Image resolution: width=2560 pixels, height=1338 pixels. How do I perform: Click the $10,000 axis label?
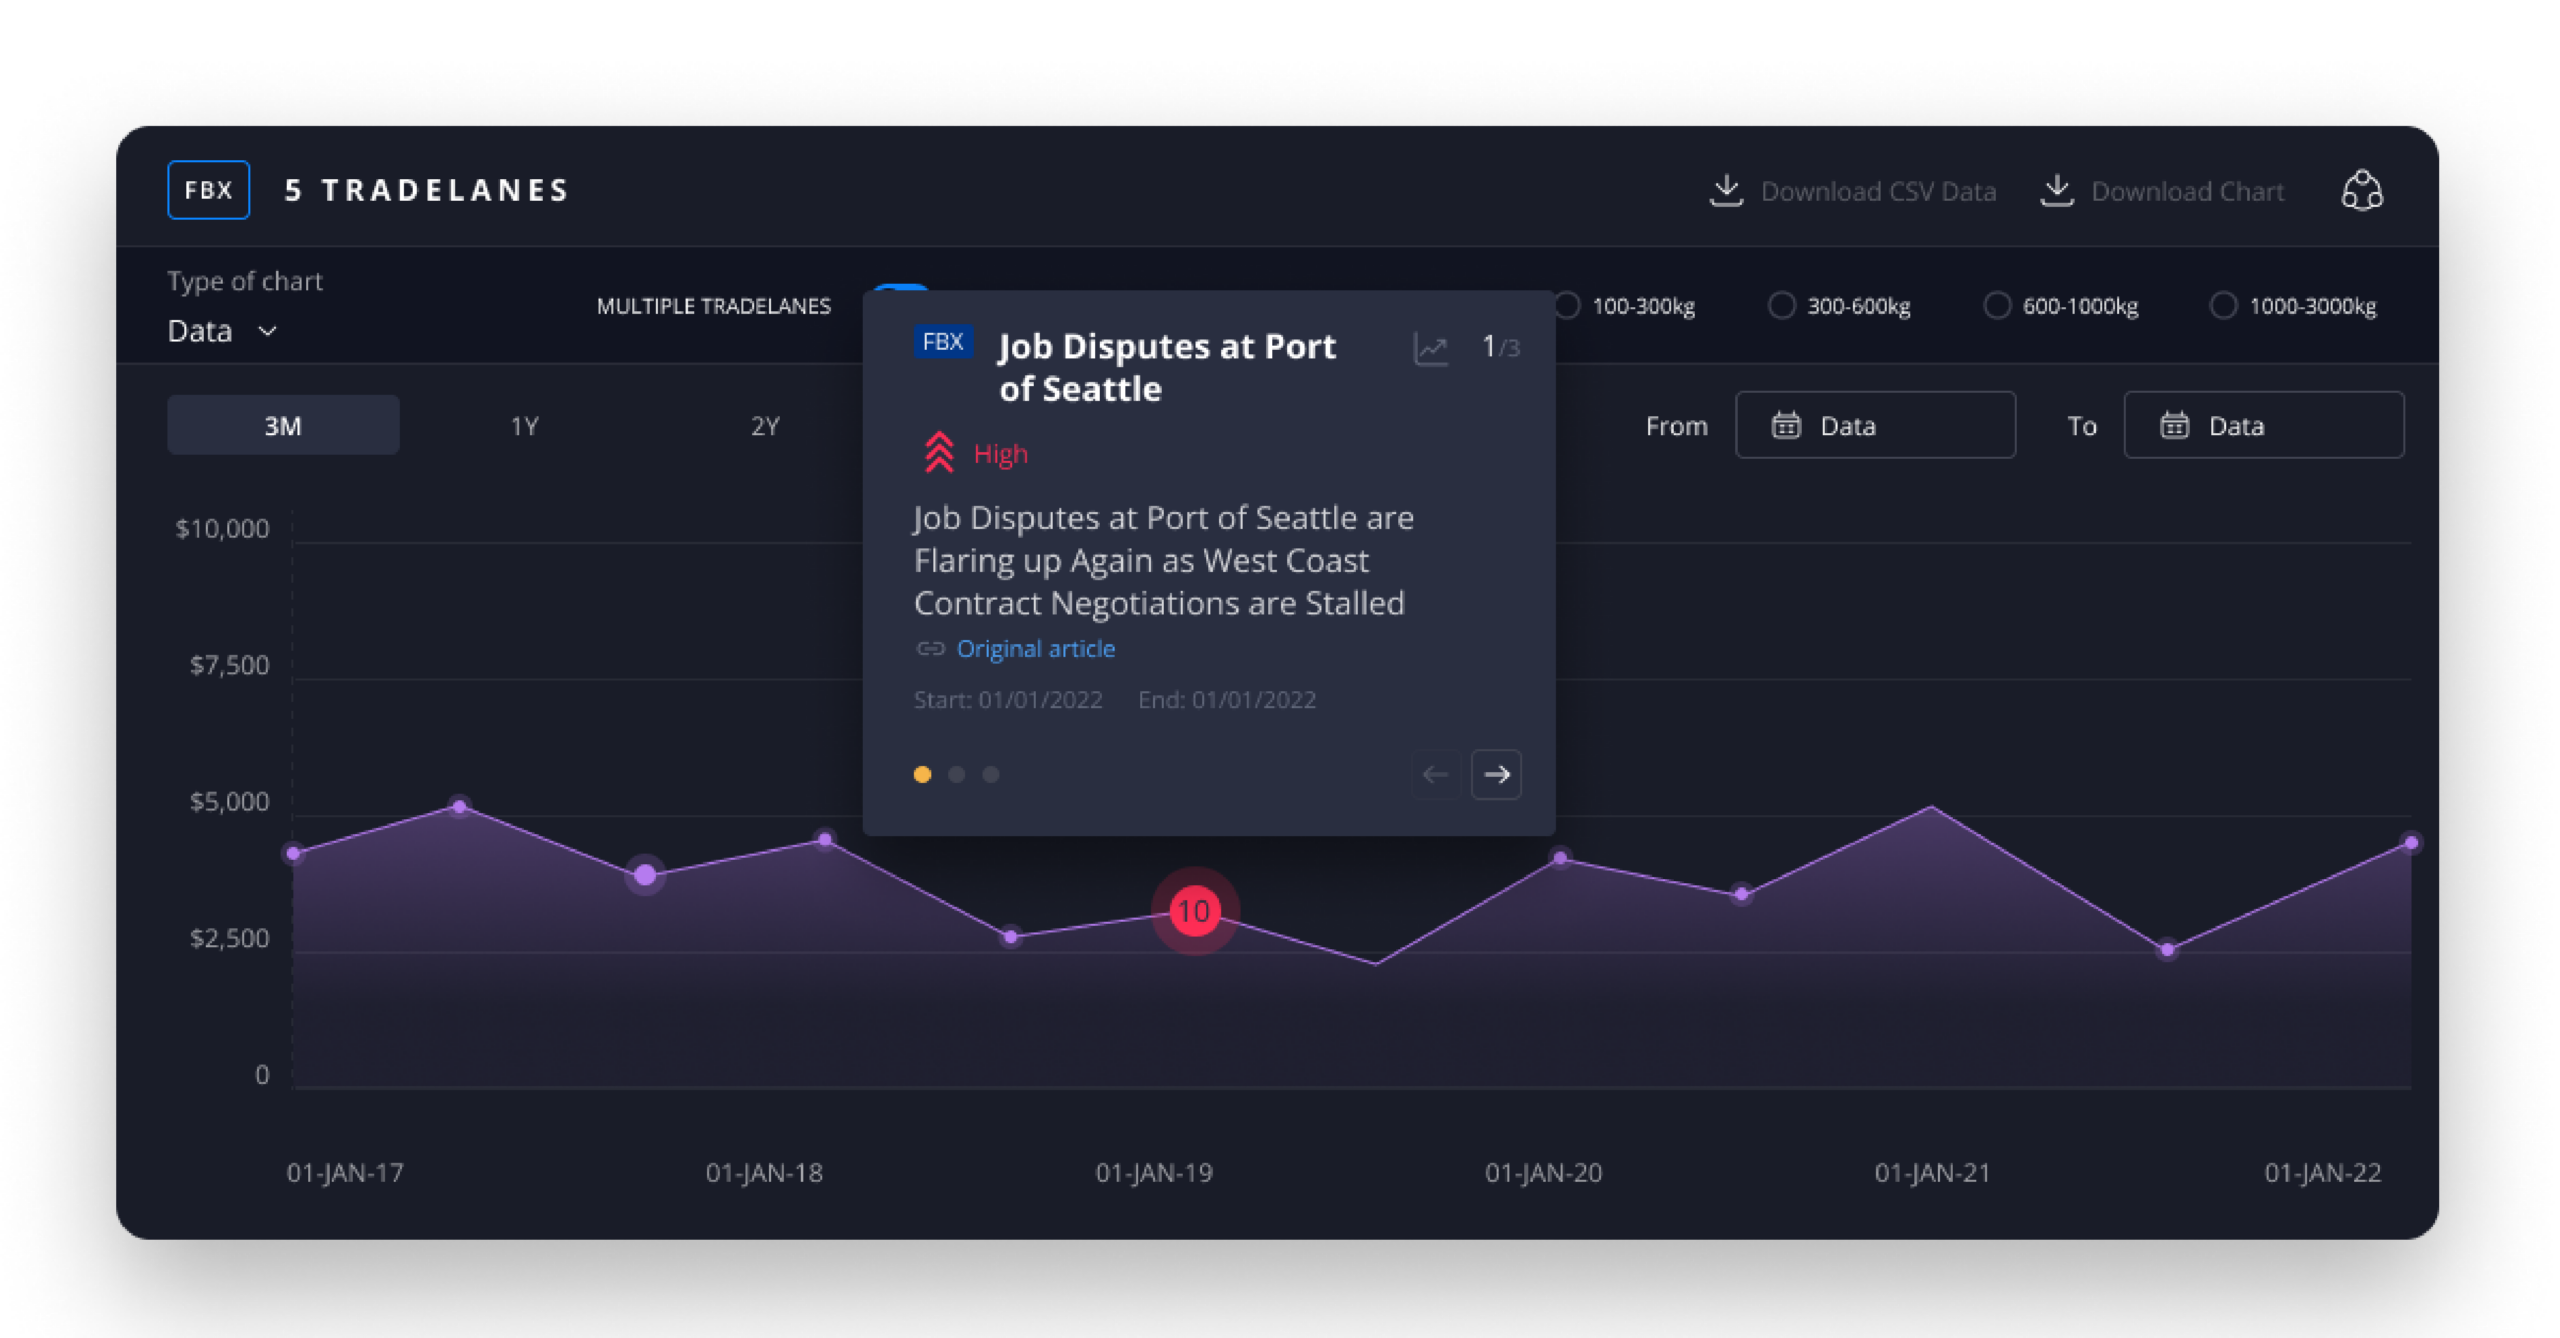coord(222,529)
